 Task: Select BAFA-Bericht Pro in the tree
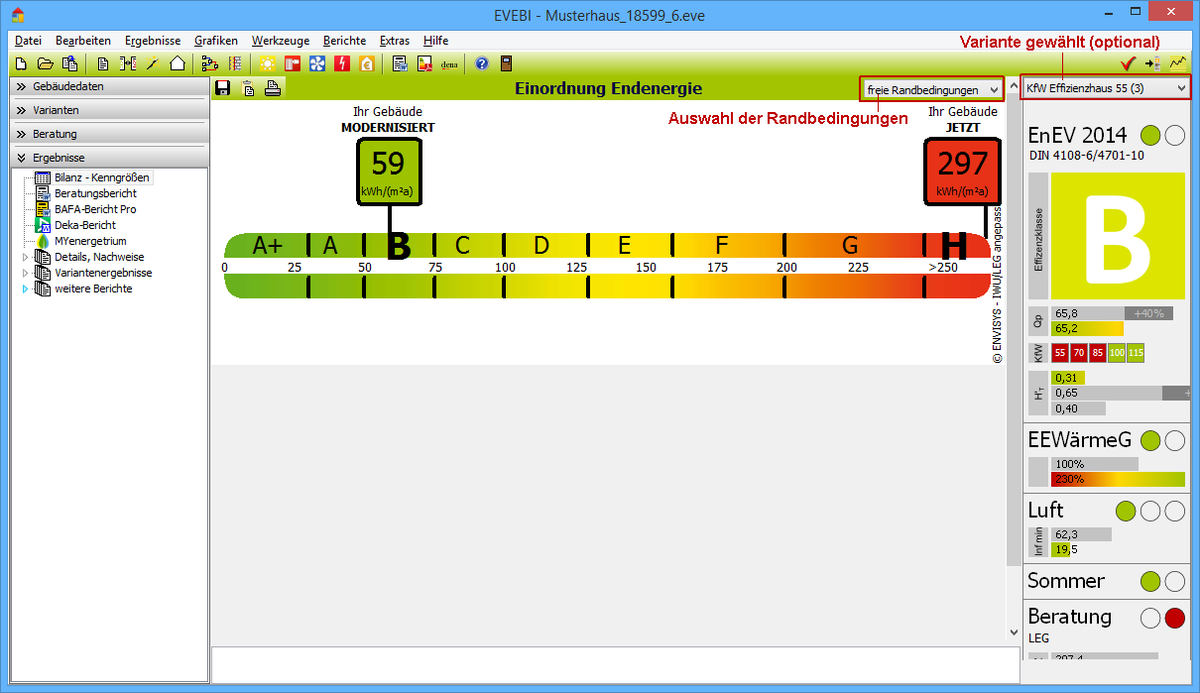click(96, 209)
